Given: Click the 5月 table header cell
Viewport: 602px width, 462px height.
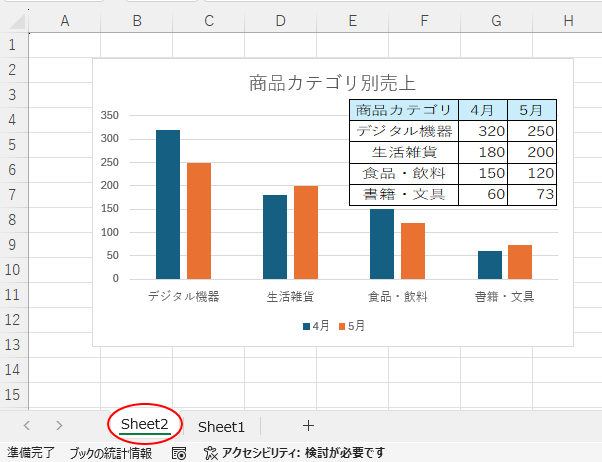Looking at the screenshot, I should coord(532,110).
